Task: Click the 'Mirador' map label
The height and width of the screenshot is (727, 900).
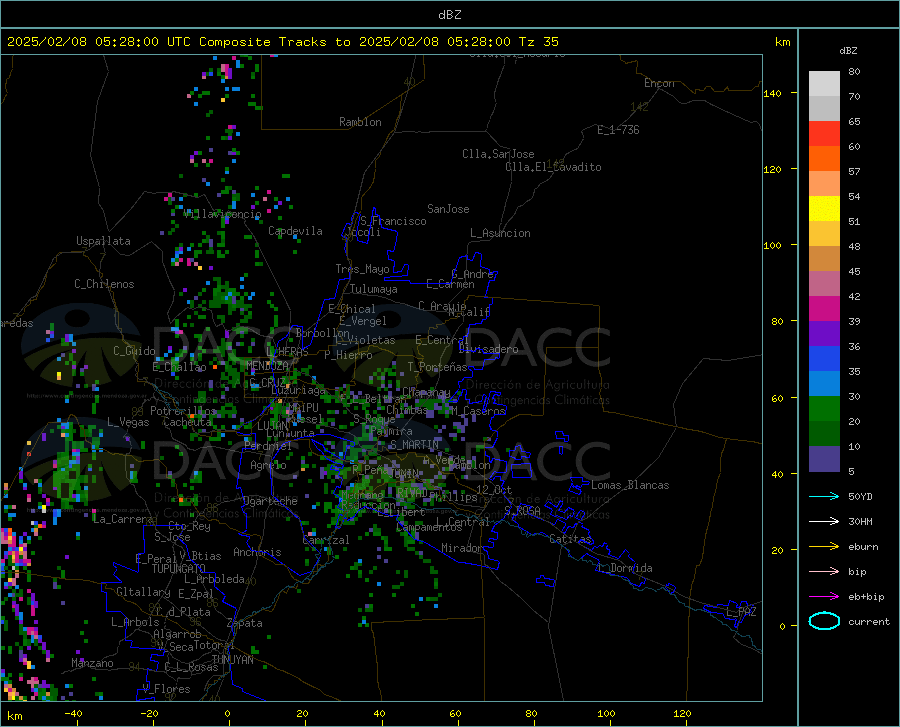Action: (462, 548)
